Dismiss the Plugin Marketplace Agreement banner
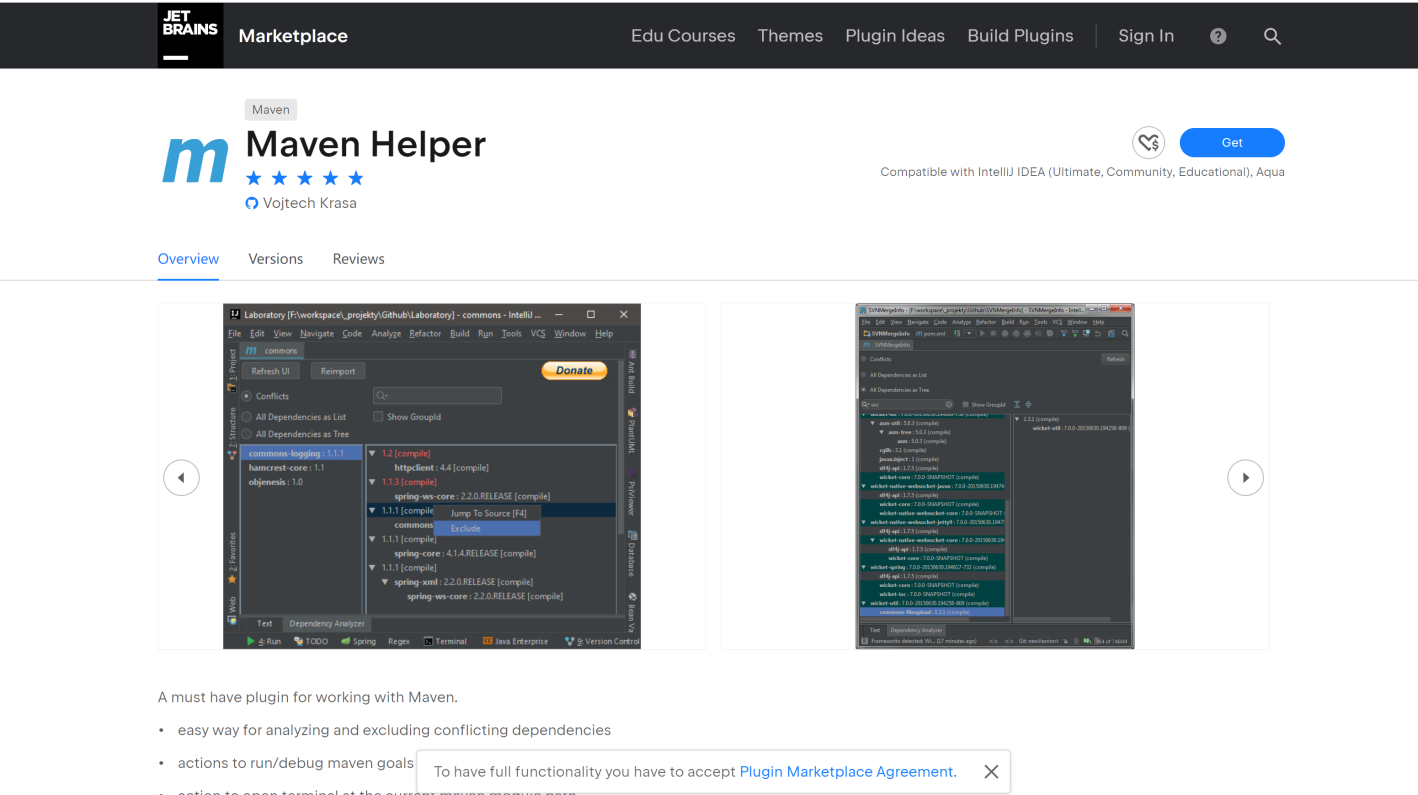1418x795 pixels. coord(991,771)
